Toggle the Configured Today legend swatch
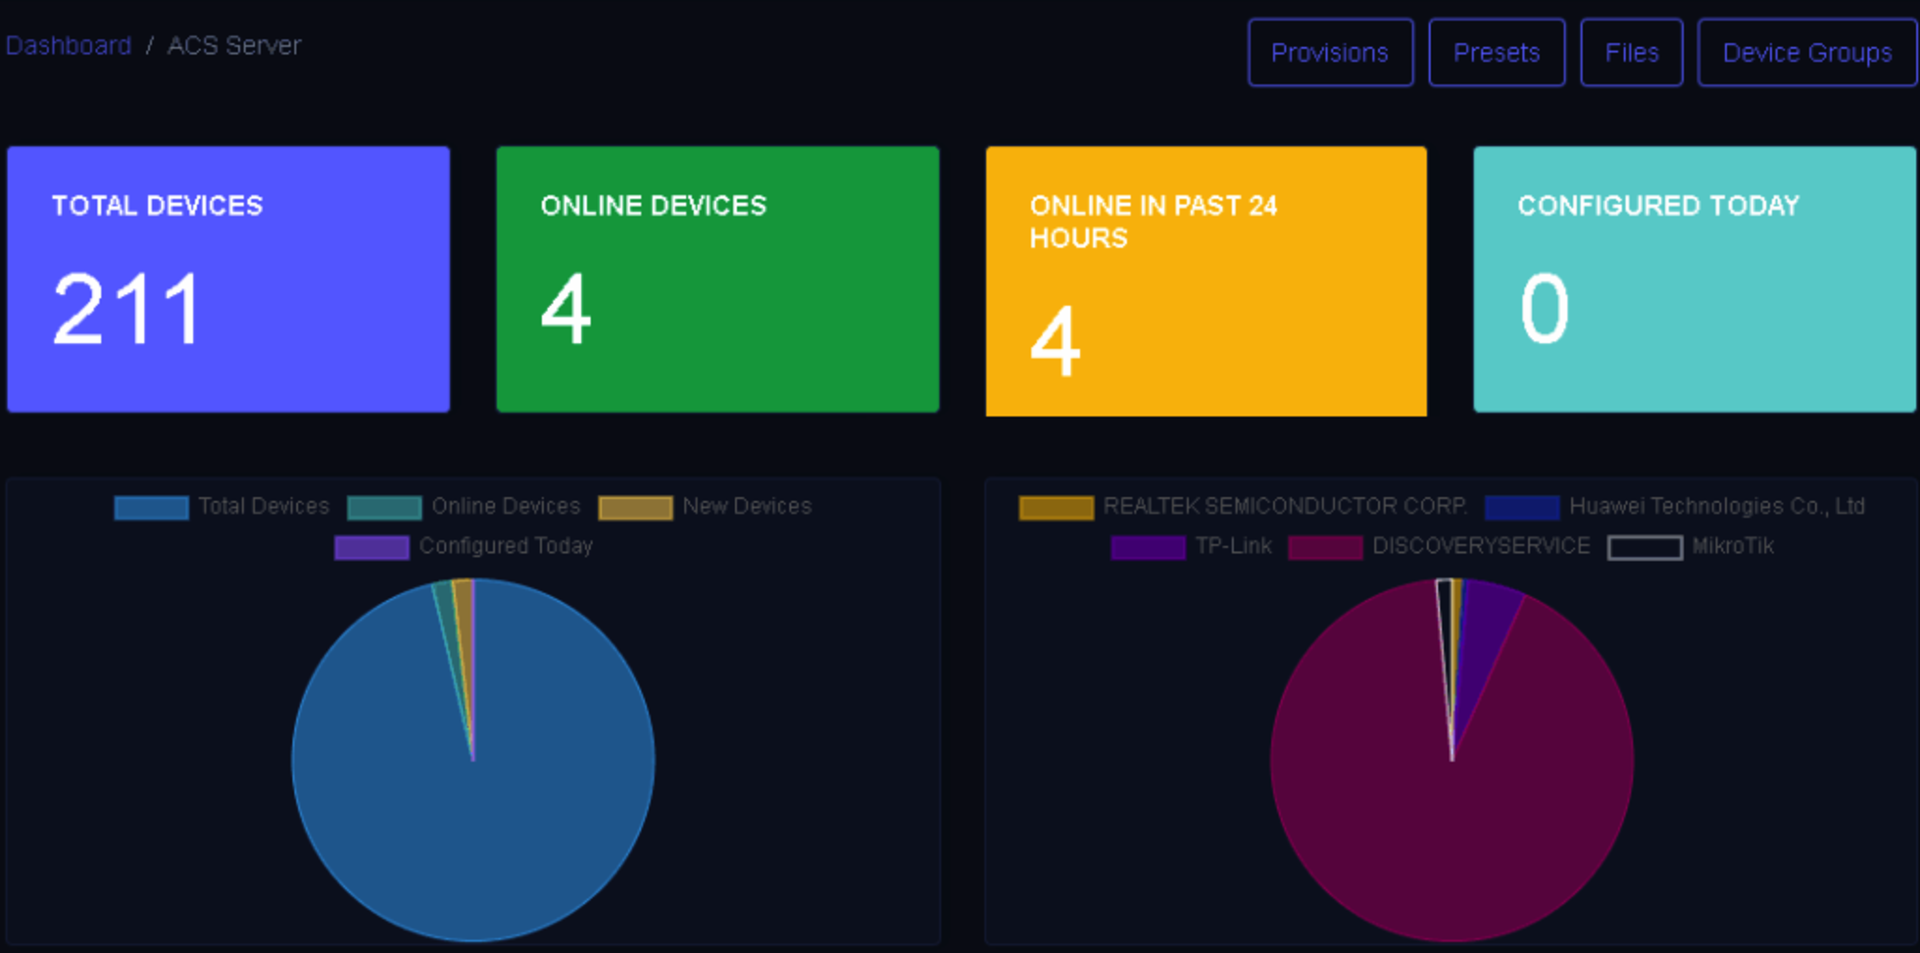Image resolution: width=1920 pixels, height=953 pixels. pyautogui.click(x=372, y=548)
